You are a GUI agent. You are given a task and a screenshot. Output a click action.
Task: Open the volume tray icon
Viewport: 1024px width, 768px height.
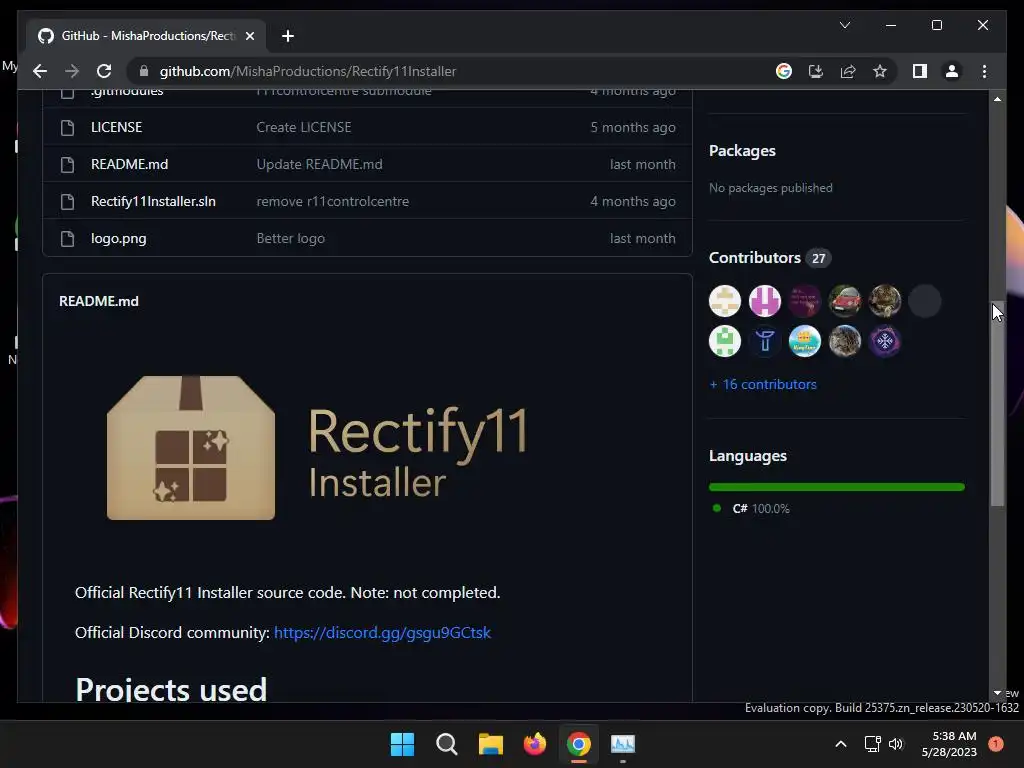[896, 744]
